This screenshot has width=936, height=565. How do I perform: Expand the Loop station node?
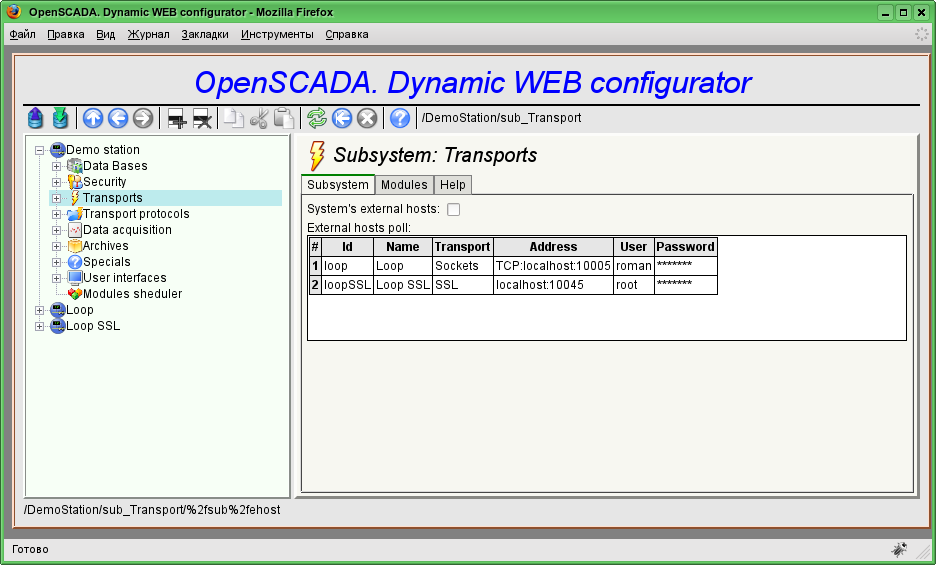(39, 310)
